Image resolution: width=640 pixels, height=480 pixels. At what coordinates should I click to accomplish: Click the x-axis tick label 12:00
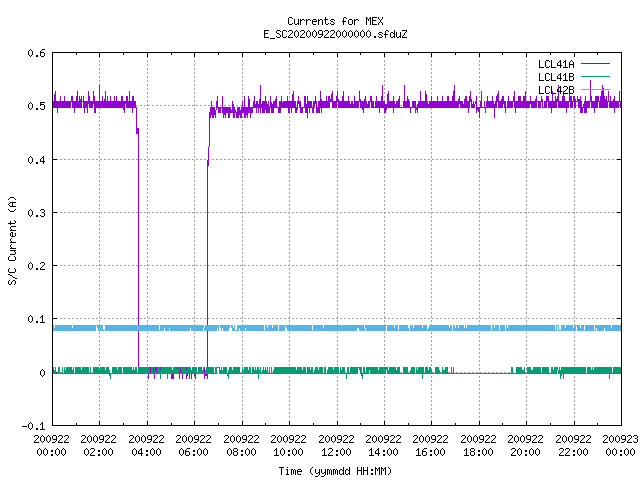click(x=336, y=452)
